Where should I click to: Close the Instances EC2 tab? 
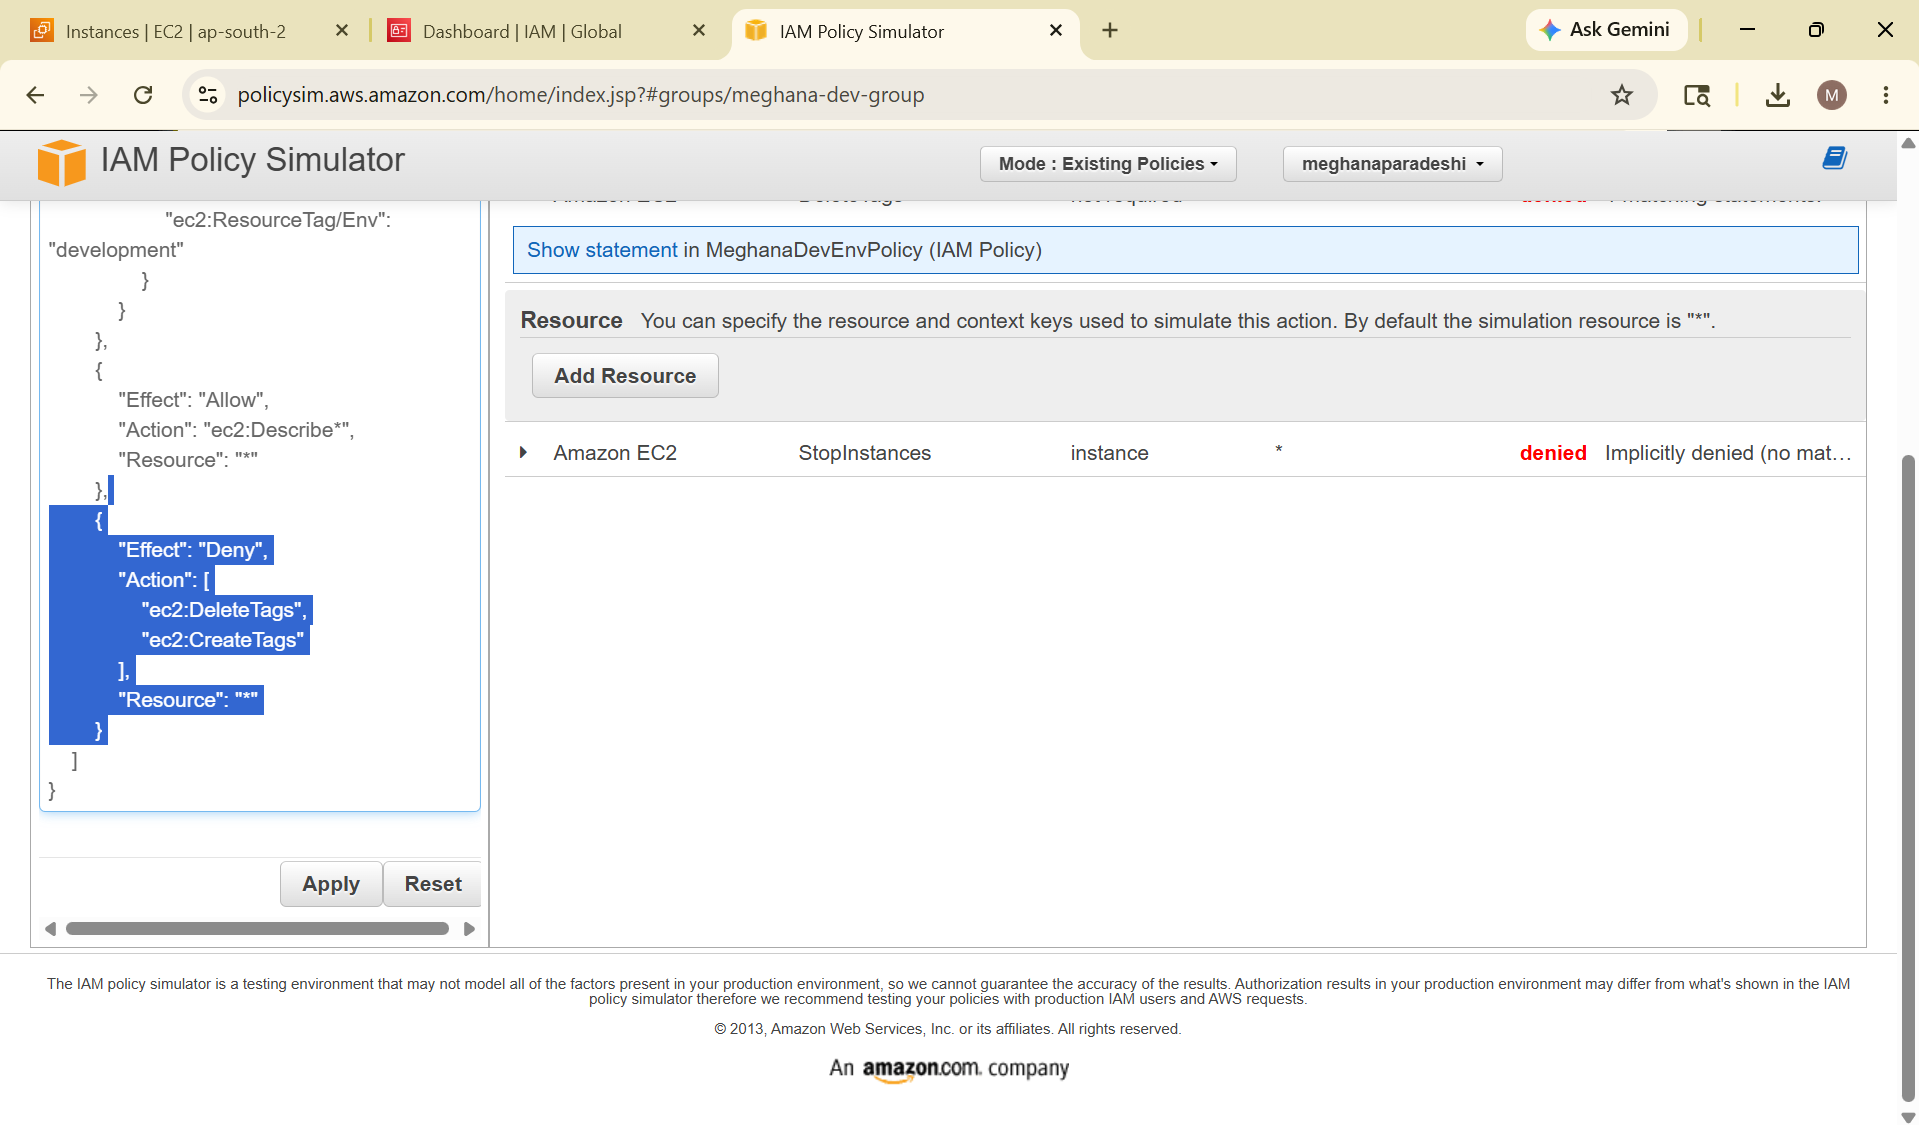tap(342, 31)
